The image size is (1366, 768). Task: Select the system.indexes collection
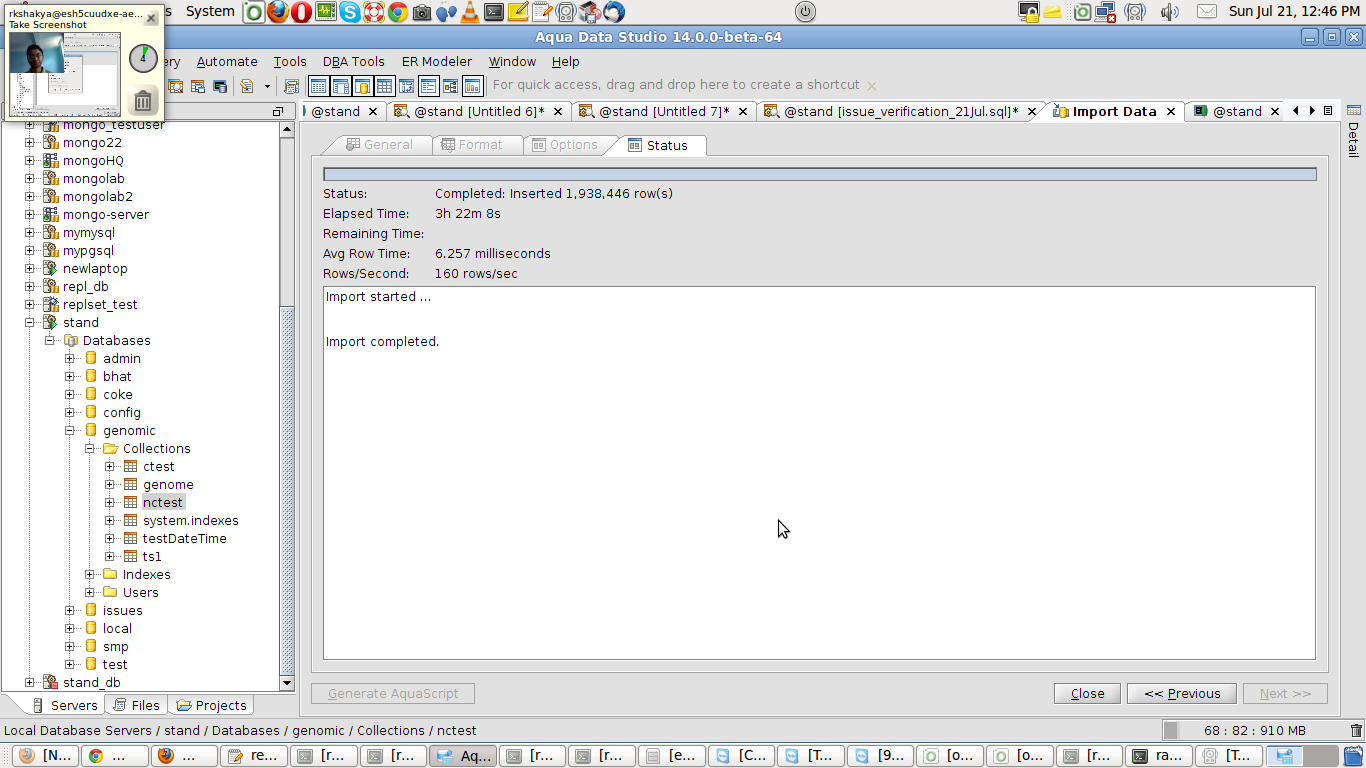click(x=190, y=520)
